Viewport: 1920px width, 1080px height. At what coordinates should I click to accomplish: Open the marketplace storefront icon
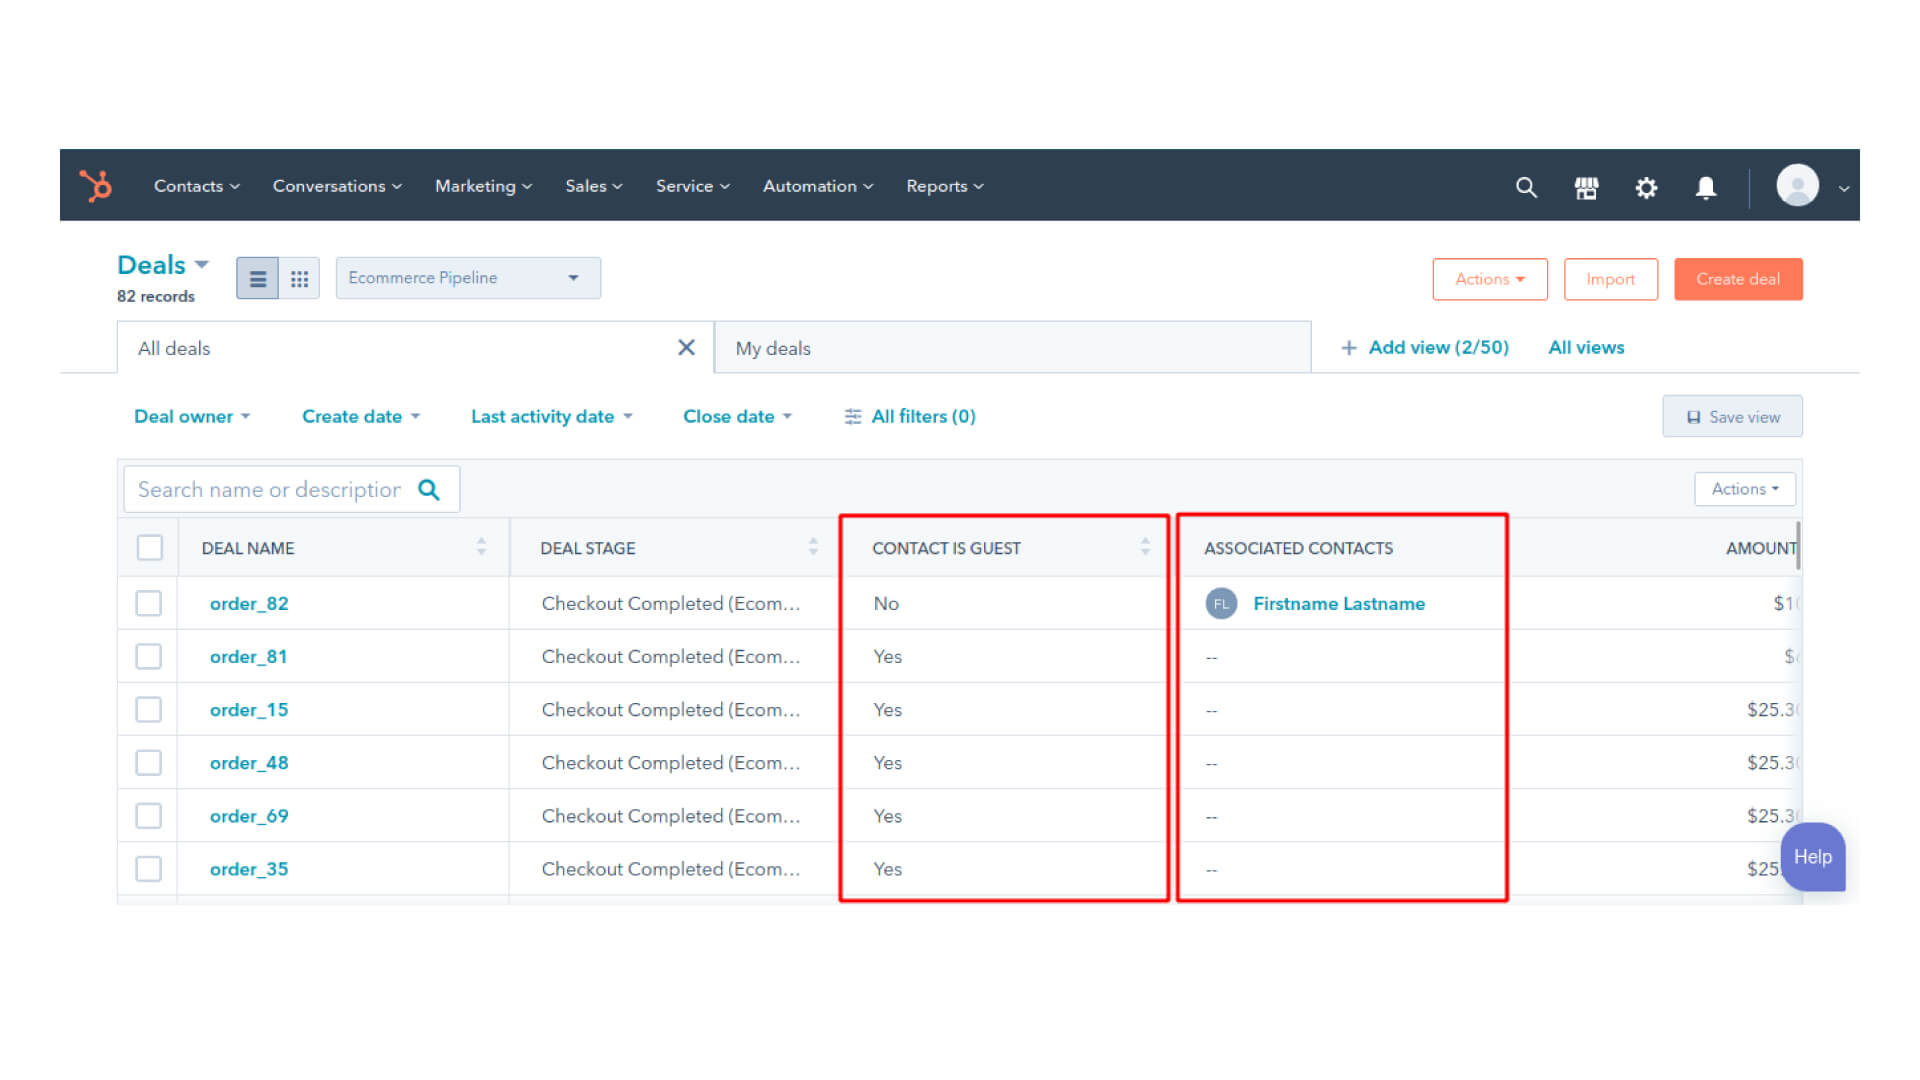click(1586, 187)
